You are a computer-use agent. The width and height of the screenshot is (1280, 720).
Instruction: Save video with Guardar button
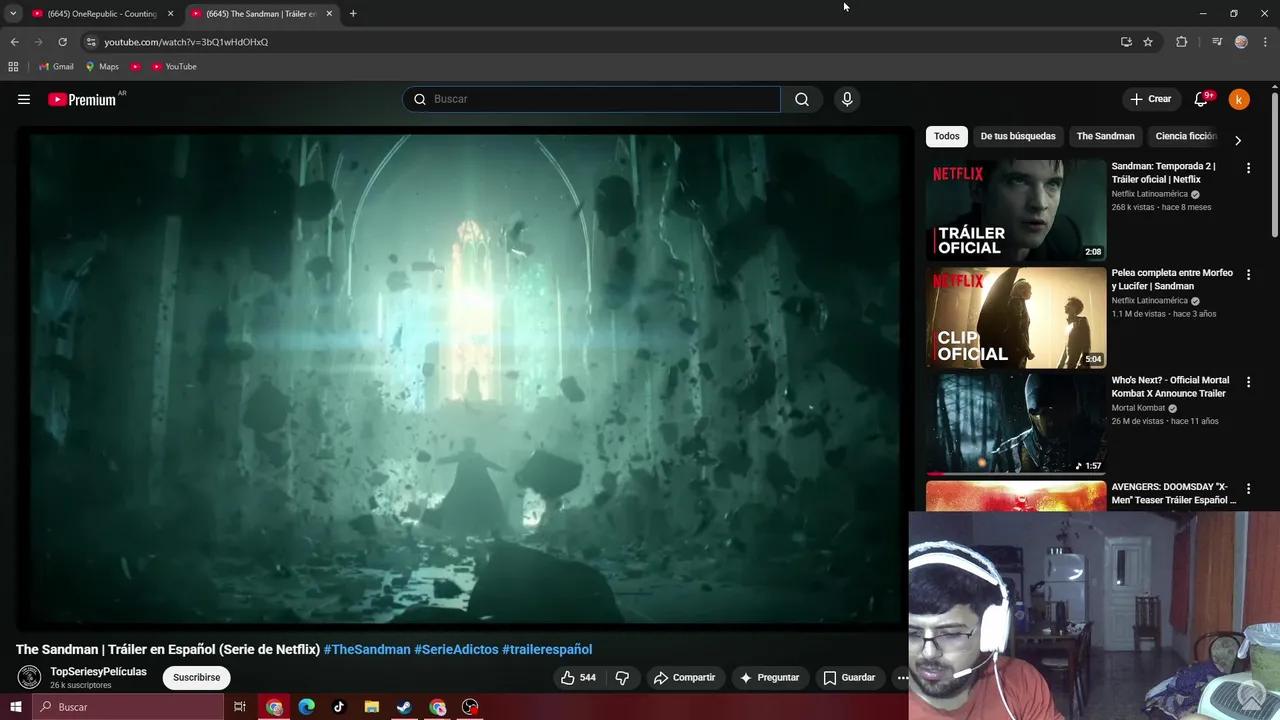pos(849,677)
